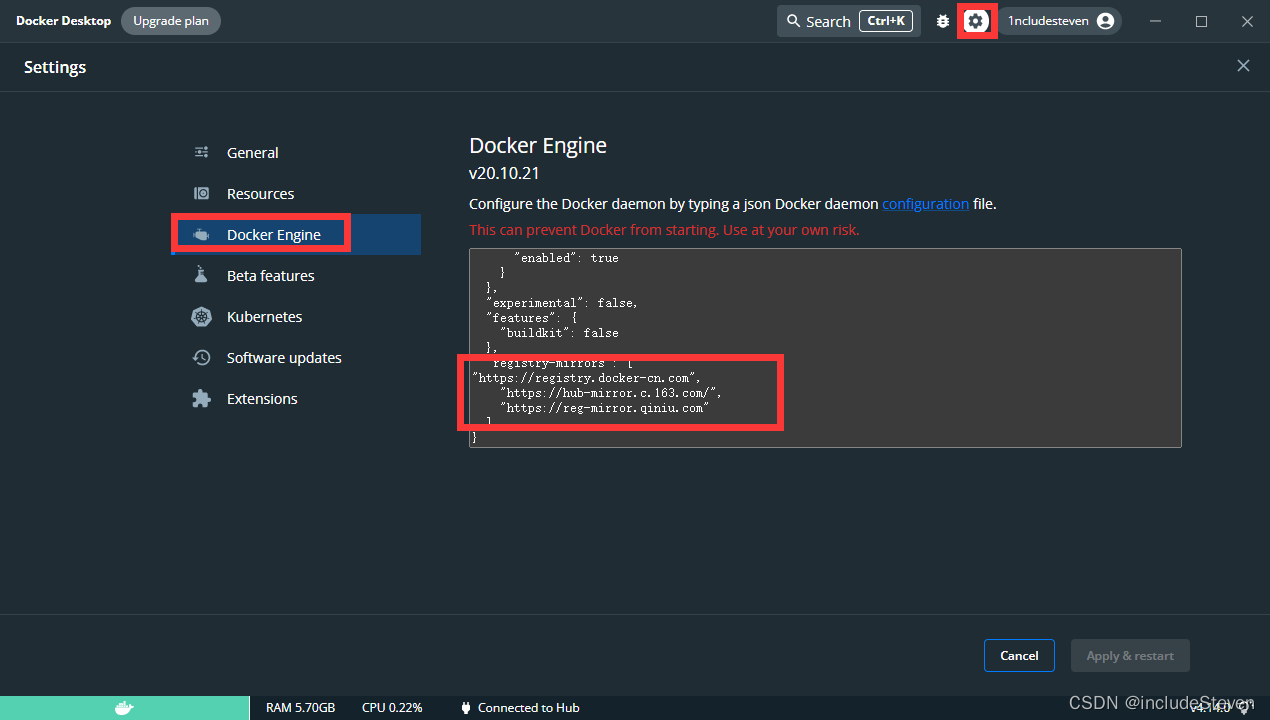Screen dimensions: 1270x720
Task: Minimize the Docker Desktop window
Action: point(1156,21)
